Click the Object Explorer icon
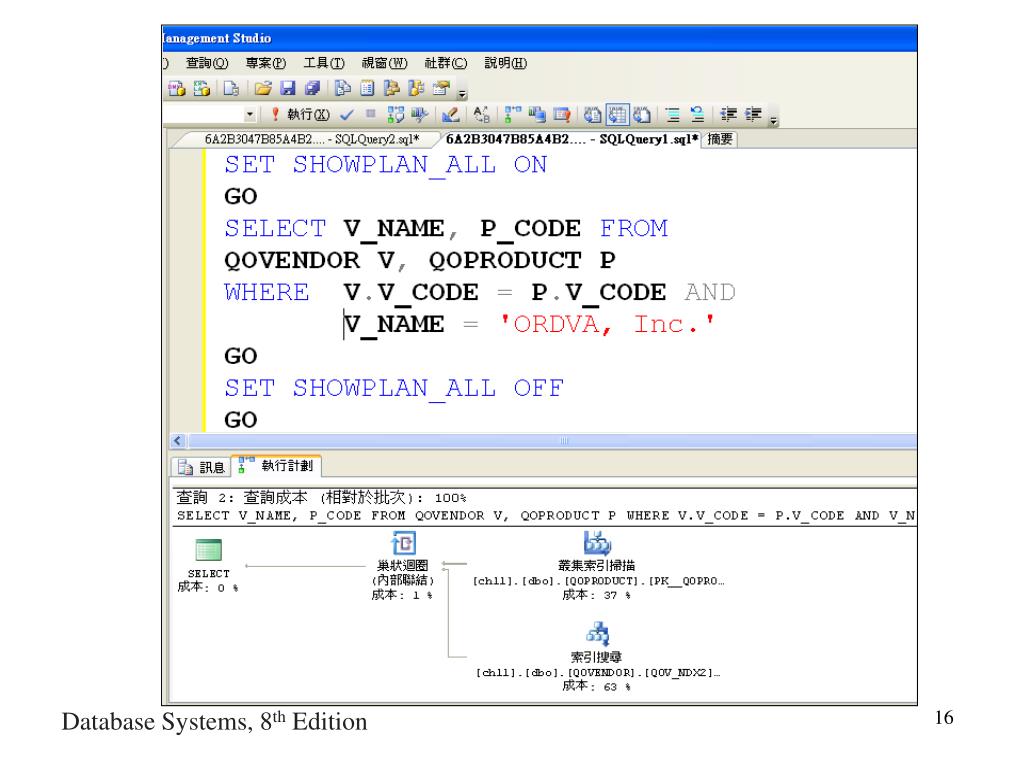The height and width of the screenshot is (768, 1024). tap(392, 88)
